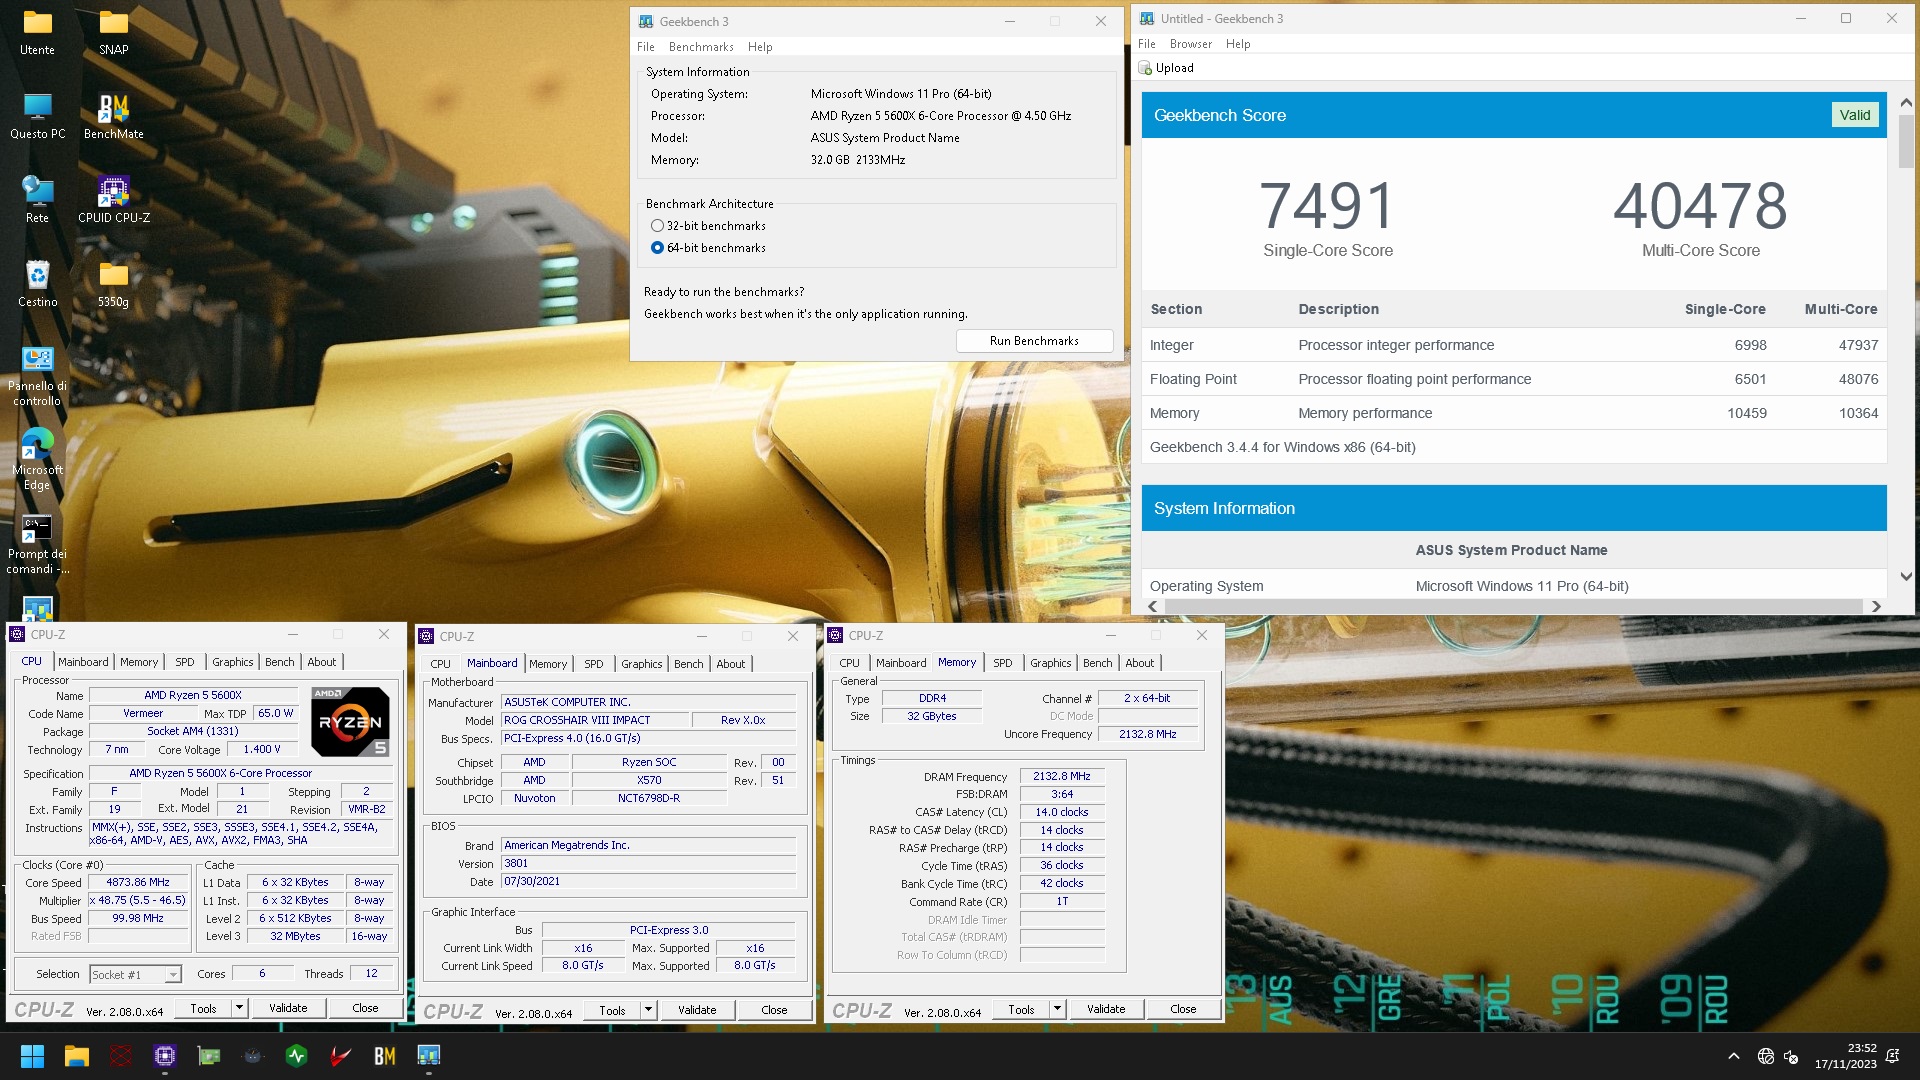The image size is (1920, 1080).
Task: Select the 64-bit benchmarks radio button
Action: (x=657, y=248)
